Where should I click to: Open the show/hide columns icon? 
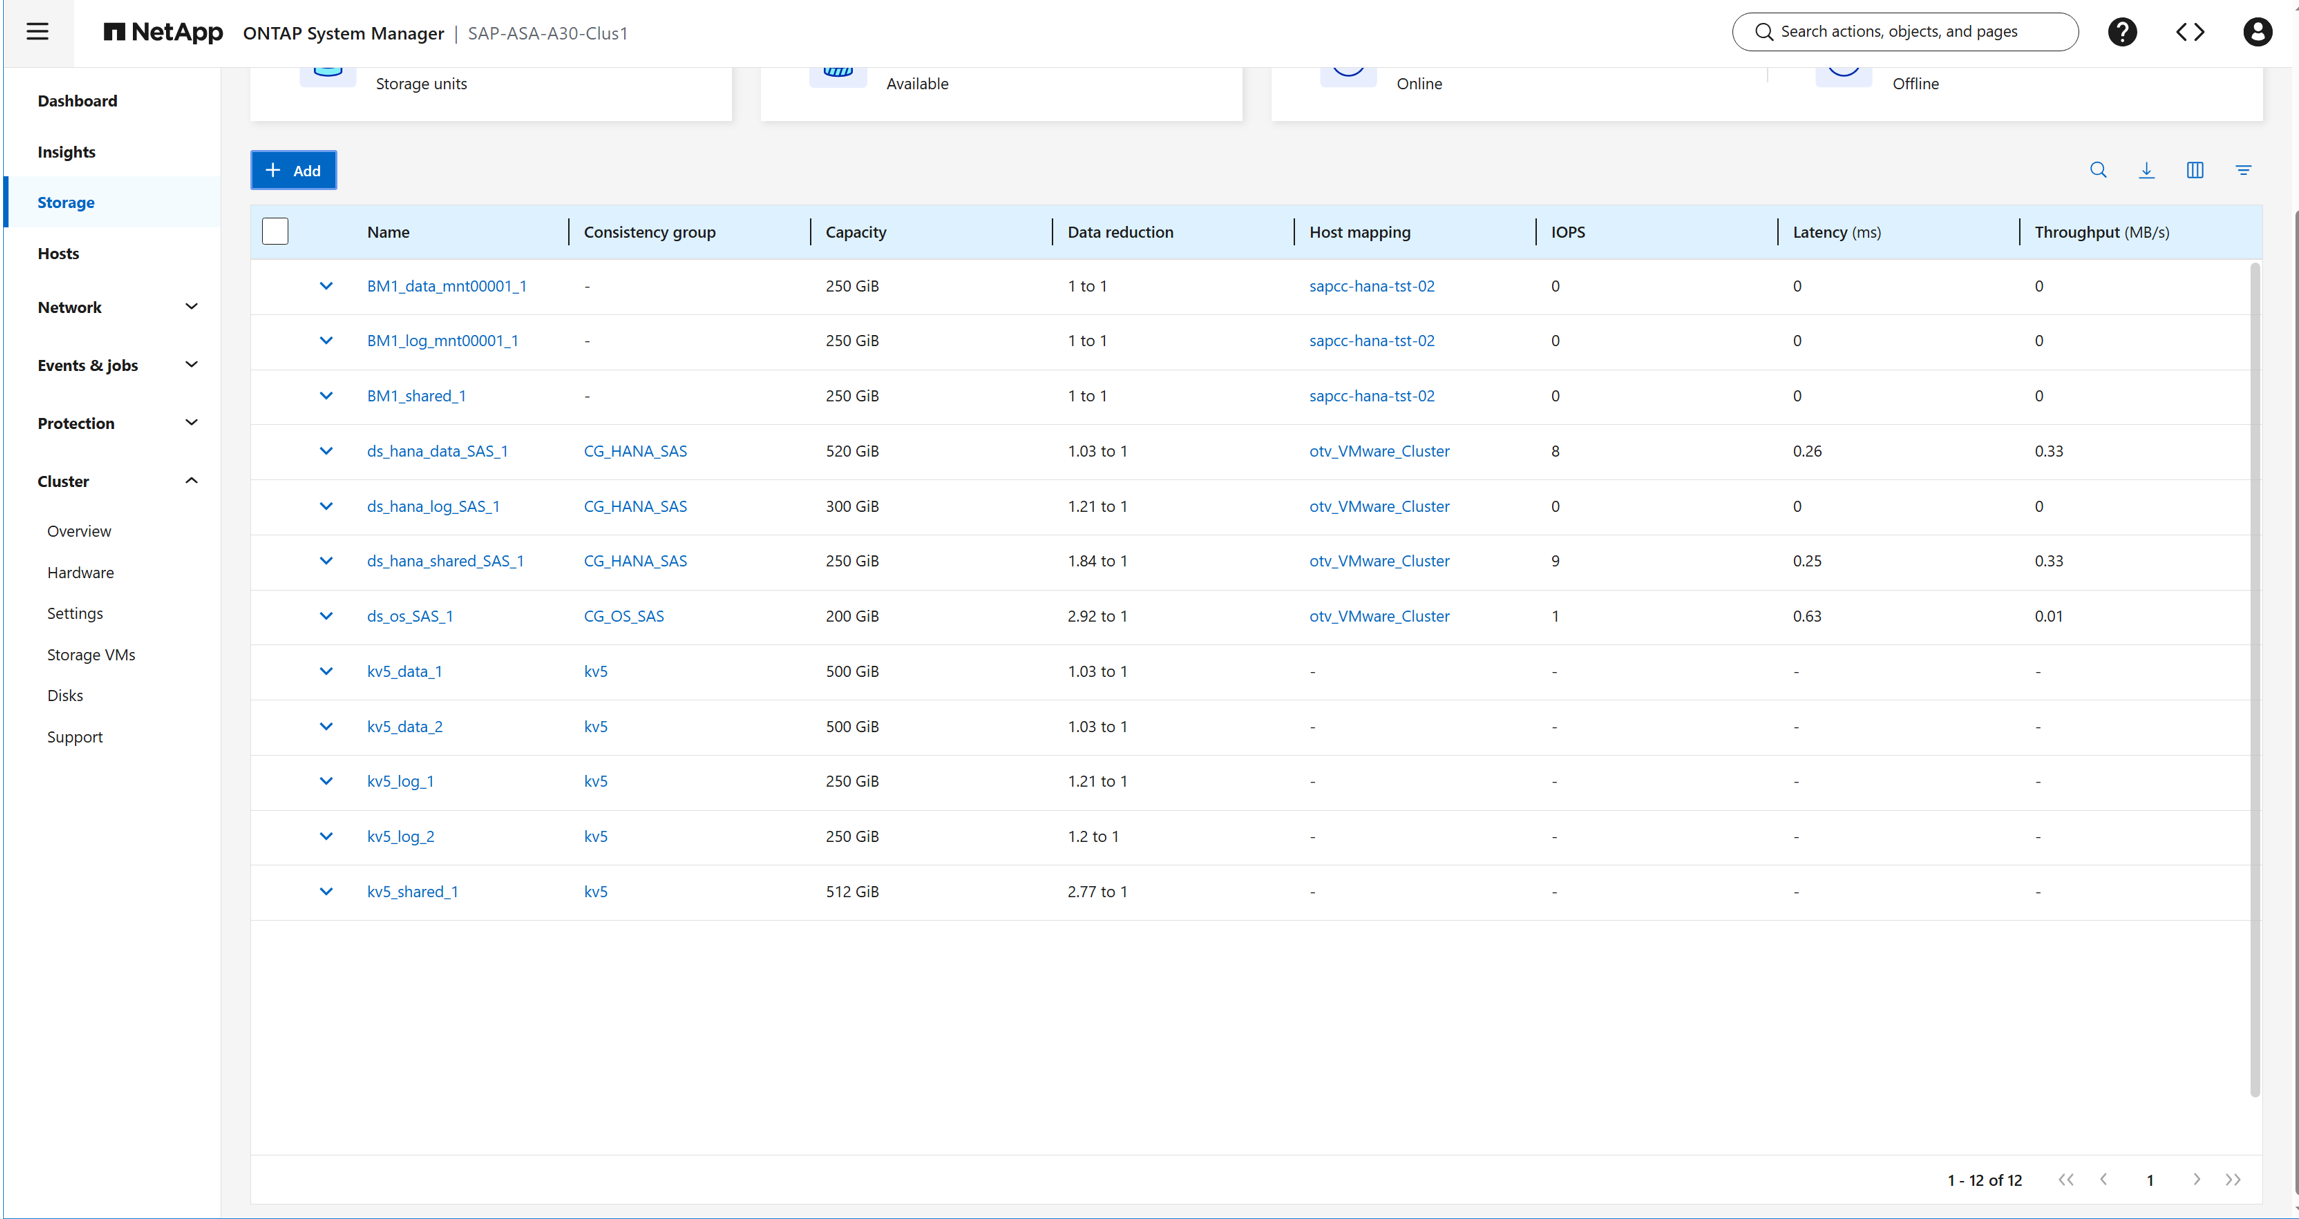pyautogui.click(x=2195, y=170)
